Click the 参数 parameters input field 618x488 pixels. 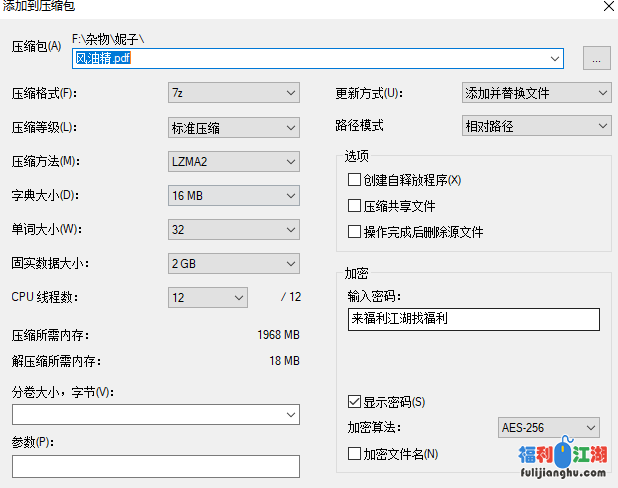click(x=156, y=466)
